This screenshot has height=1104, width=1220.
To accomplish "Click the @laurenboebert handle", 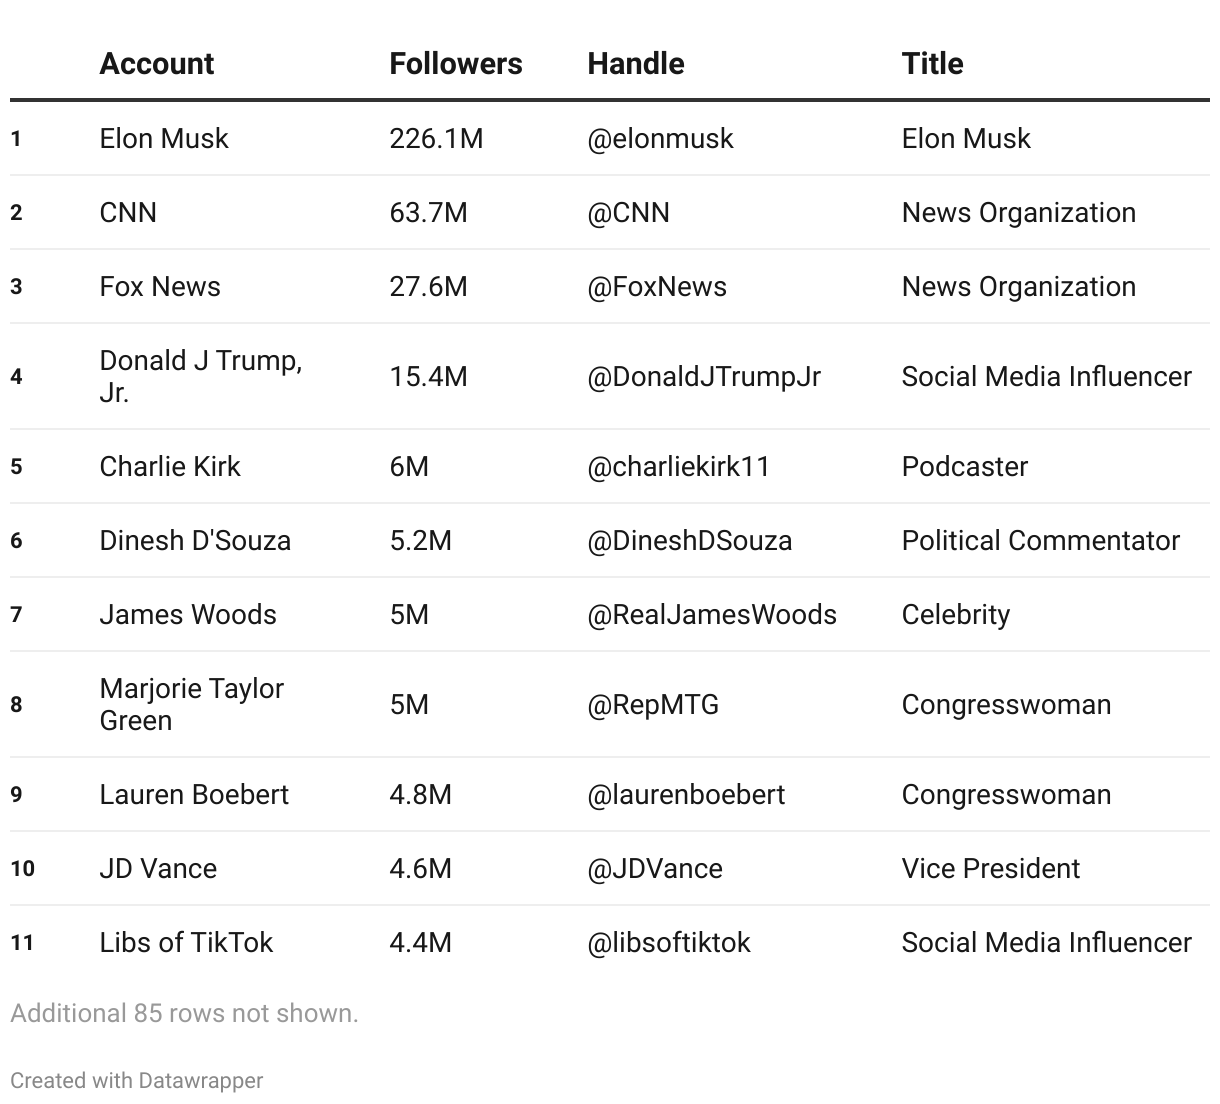I will [685, 795].
